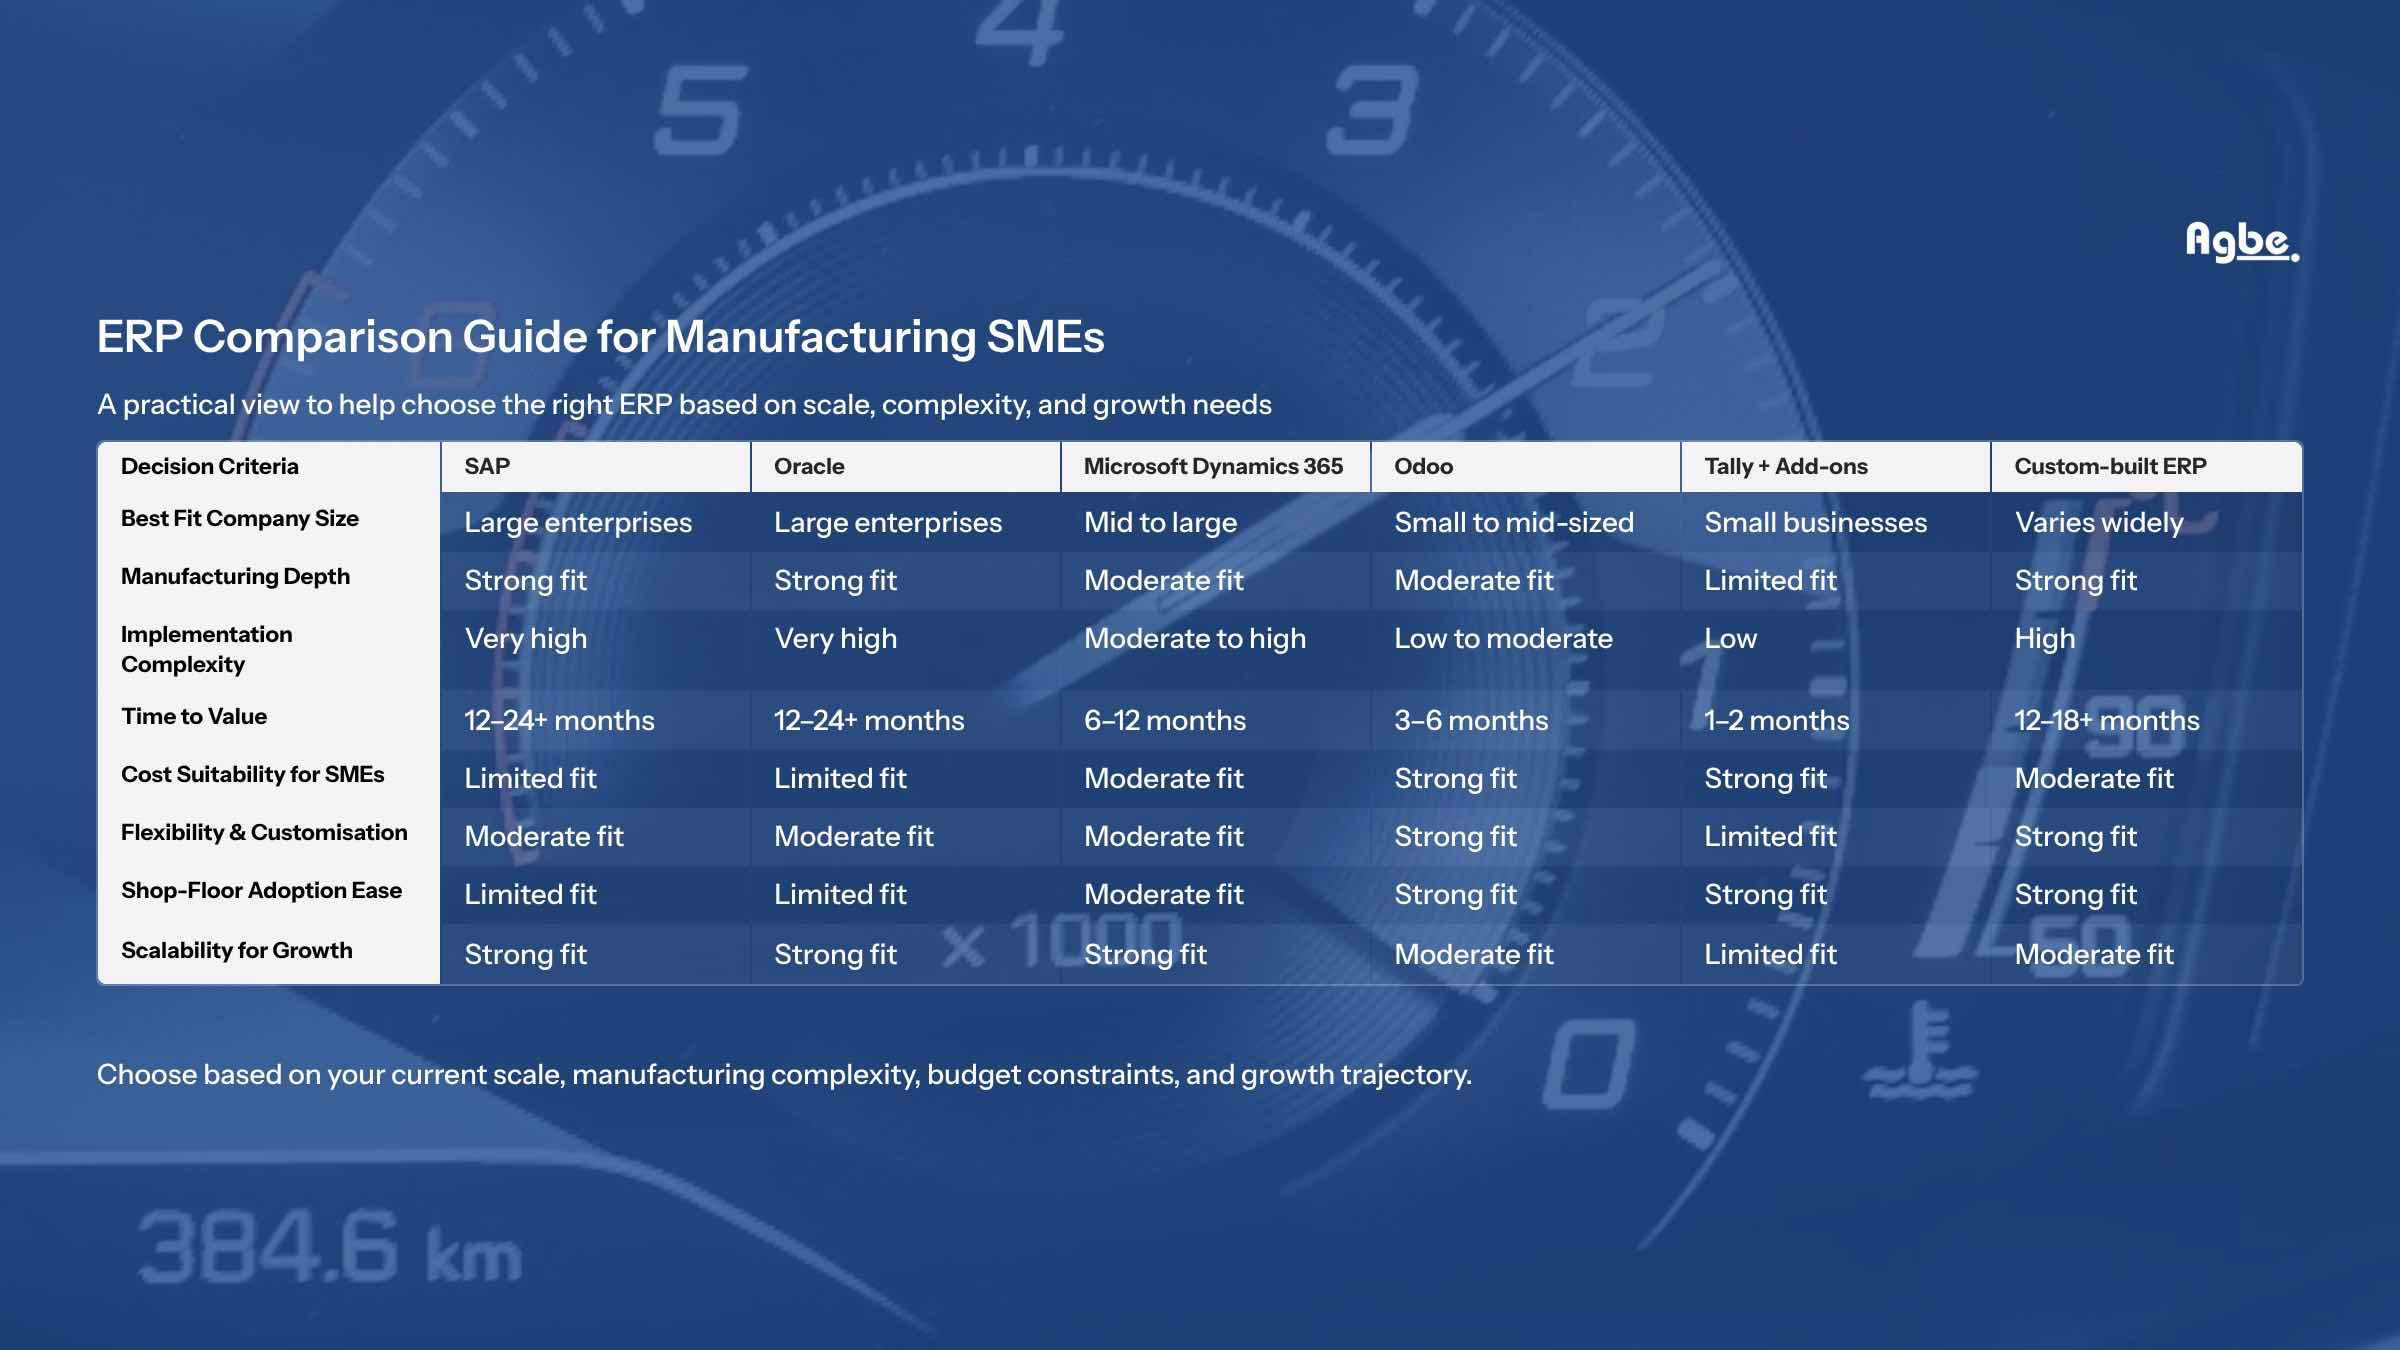Select the Implementation Complexity row label
The width and height of the screenshot is (2400, 1350).
pyautogui.click(x=206, y=648)
